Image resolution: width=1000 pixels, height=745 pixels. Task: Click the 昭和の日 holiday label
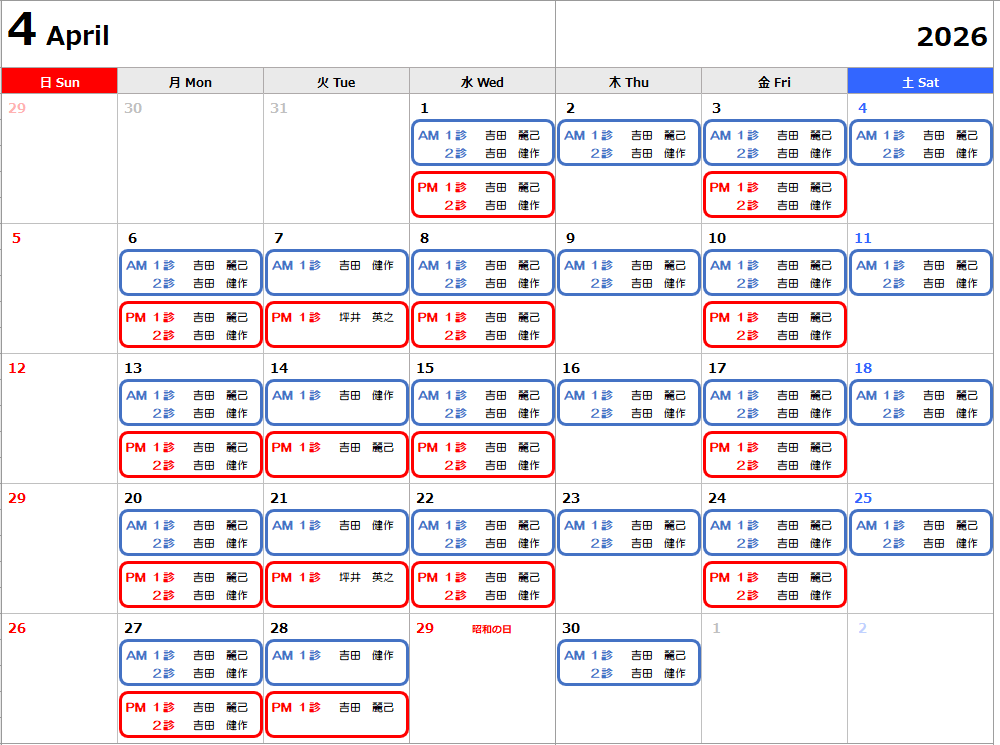[491, 629]
